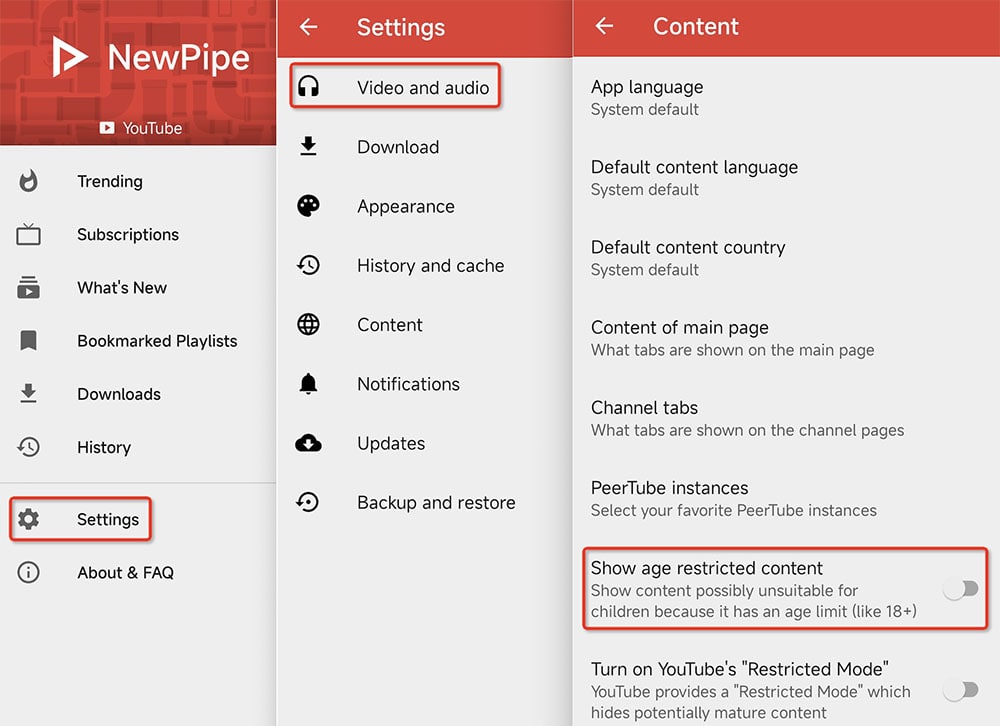The height and width of the screenshot is (726, 1000).
Task: Open the YouTube service selector
Action: point(141,128)
